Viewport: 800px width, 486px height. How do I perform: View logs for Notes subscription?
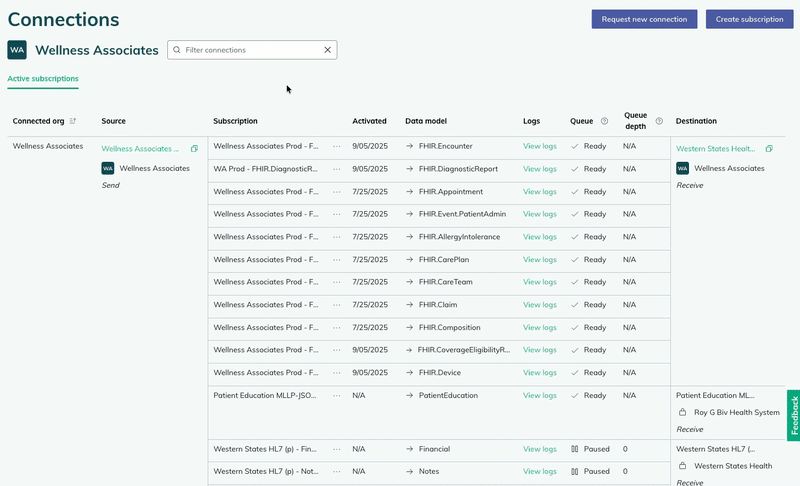click(539, 472)
